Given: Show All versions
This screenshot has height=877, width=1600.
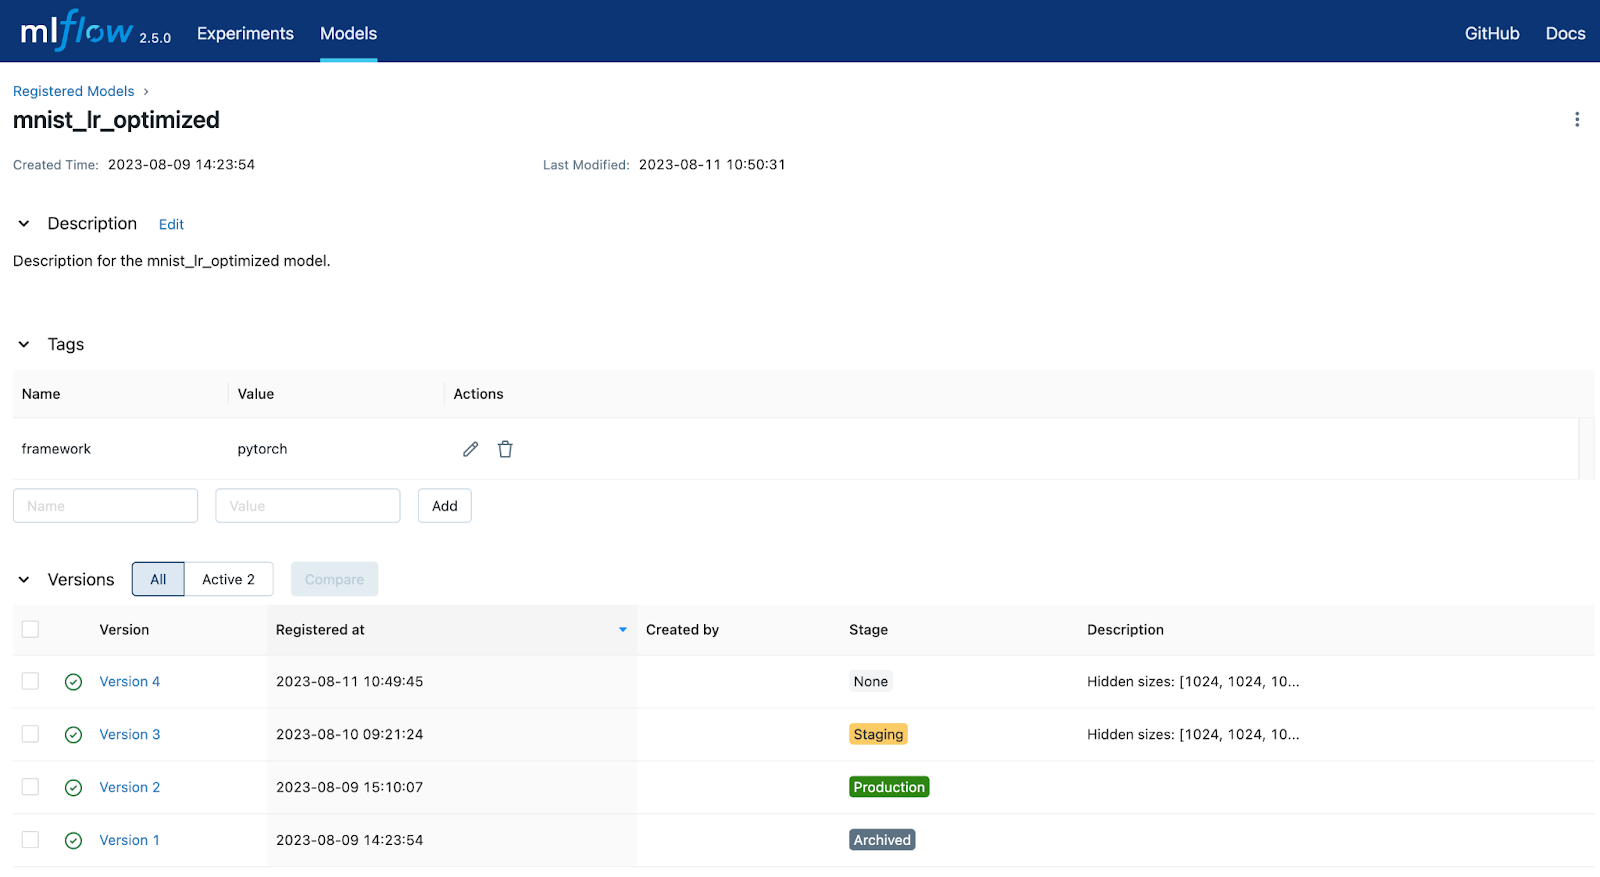Looking at the screenshot, I should (158, 579).
